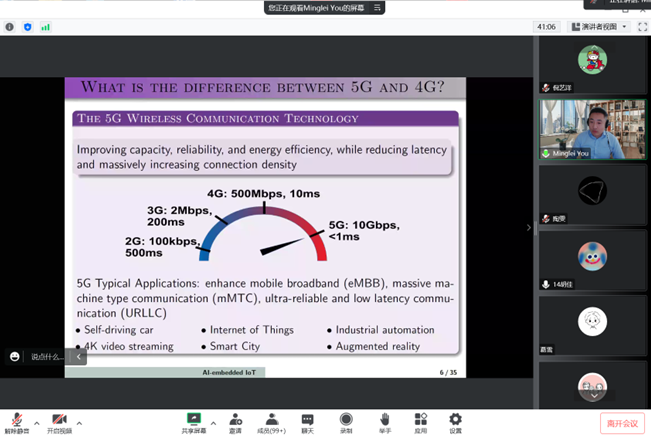Click the Share Screen (共享屏幕) icon

coord(194,420)
